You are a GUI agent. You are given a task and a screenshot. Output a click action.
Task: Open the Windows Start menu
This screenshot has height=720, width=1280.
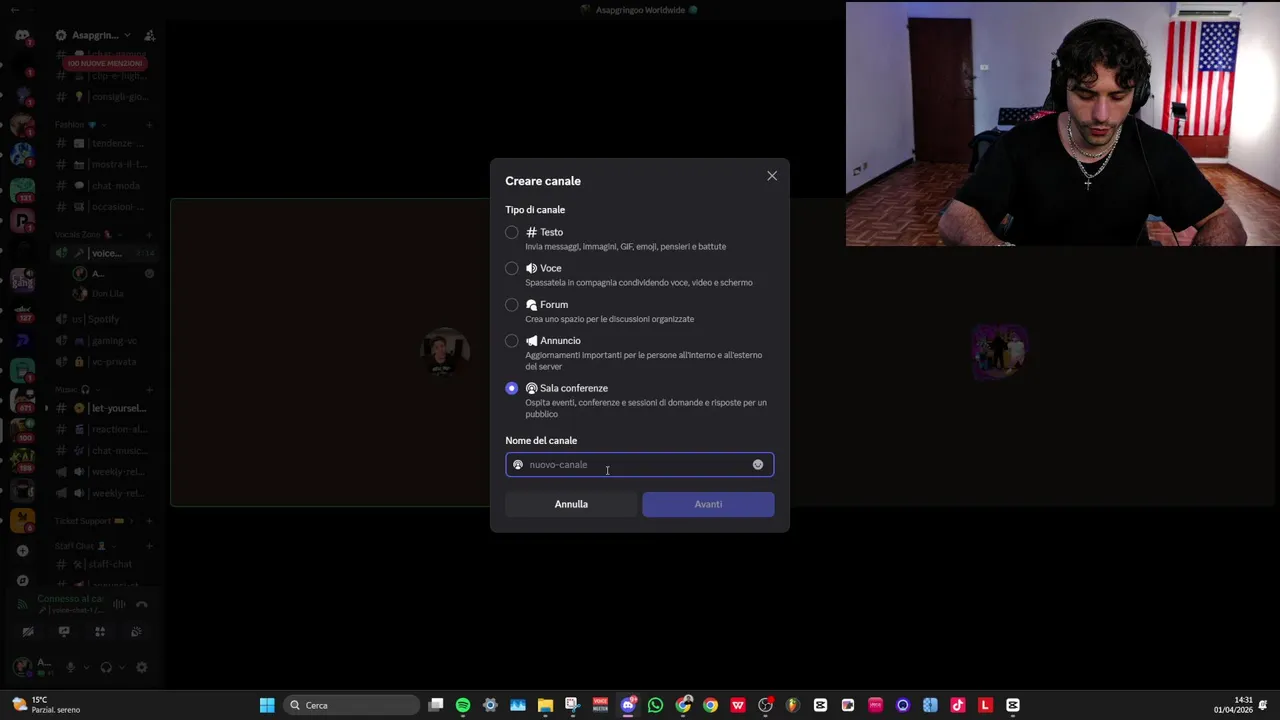(x=267, y=705)
